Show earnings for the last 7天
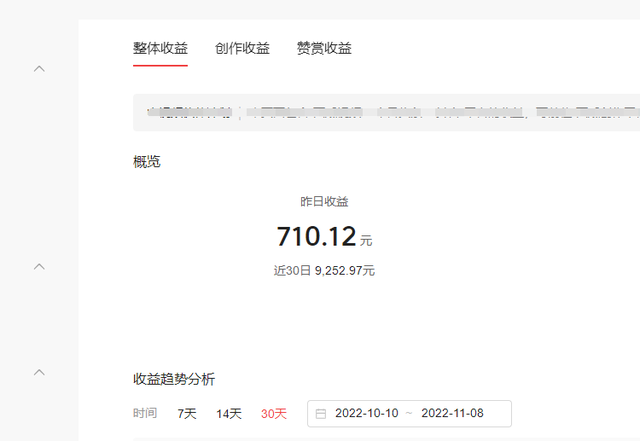 point(187,414)
